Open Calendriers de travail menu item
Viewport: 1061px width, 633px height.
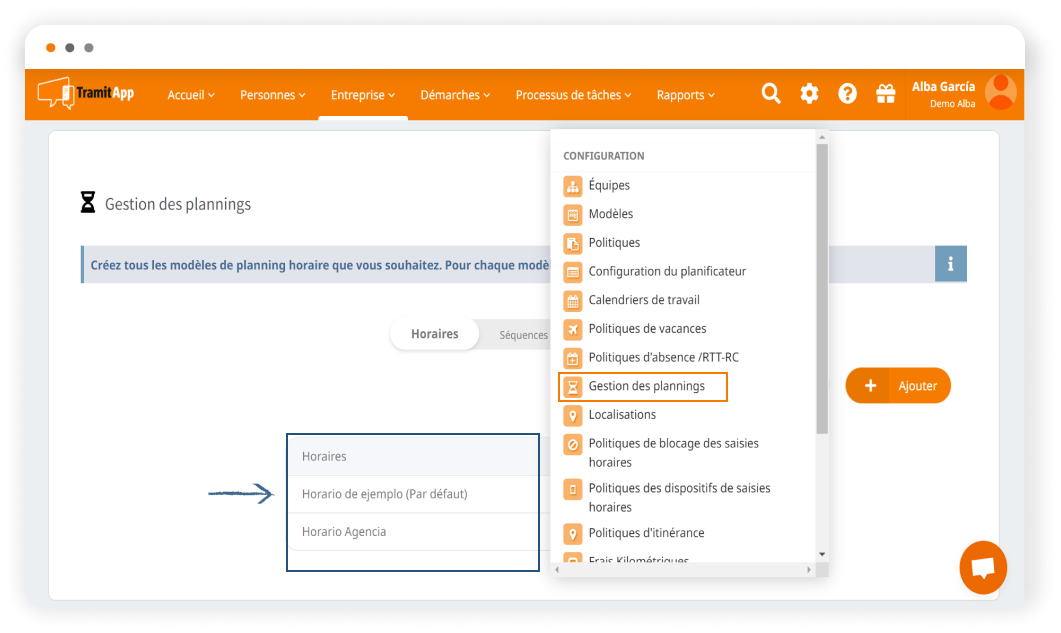[643, 300]
